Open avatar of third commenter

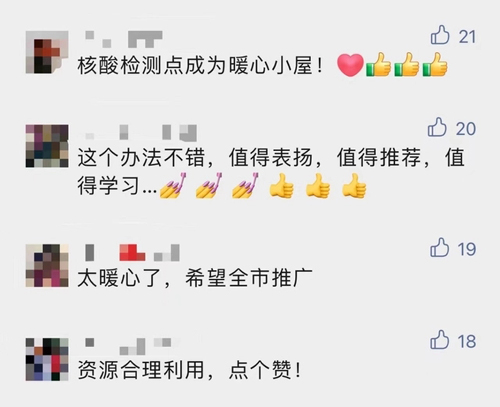47,266
